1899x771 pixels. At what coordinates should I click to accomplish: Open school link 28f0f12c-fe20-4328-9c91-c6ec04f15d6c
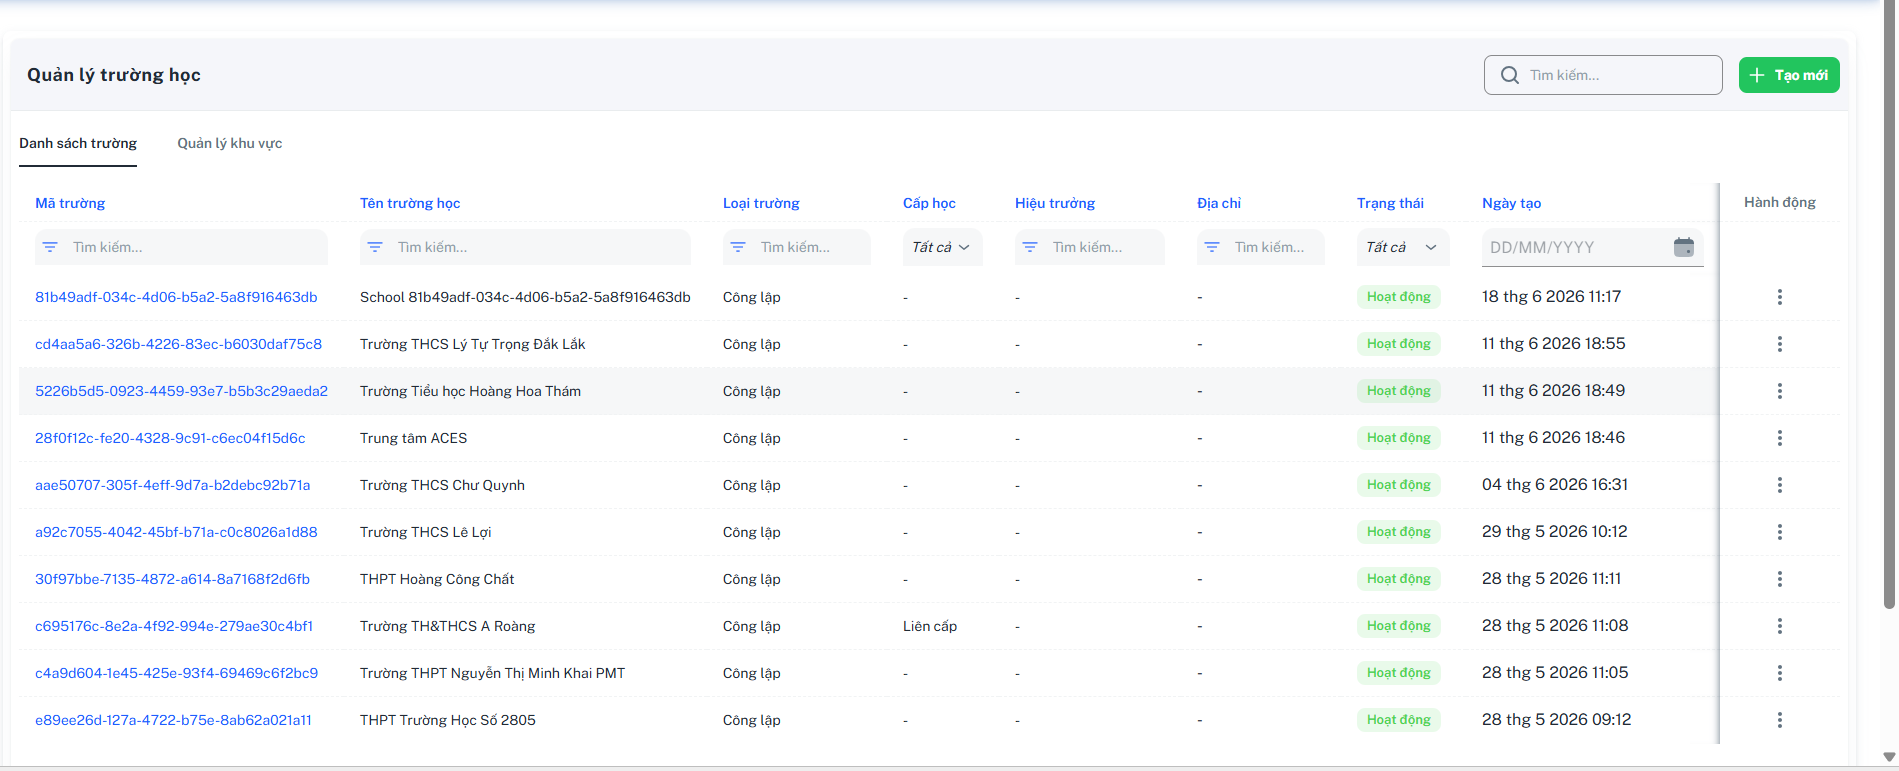point(170,438)
